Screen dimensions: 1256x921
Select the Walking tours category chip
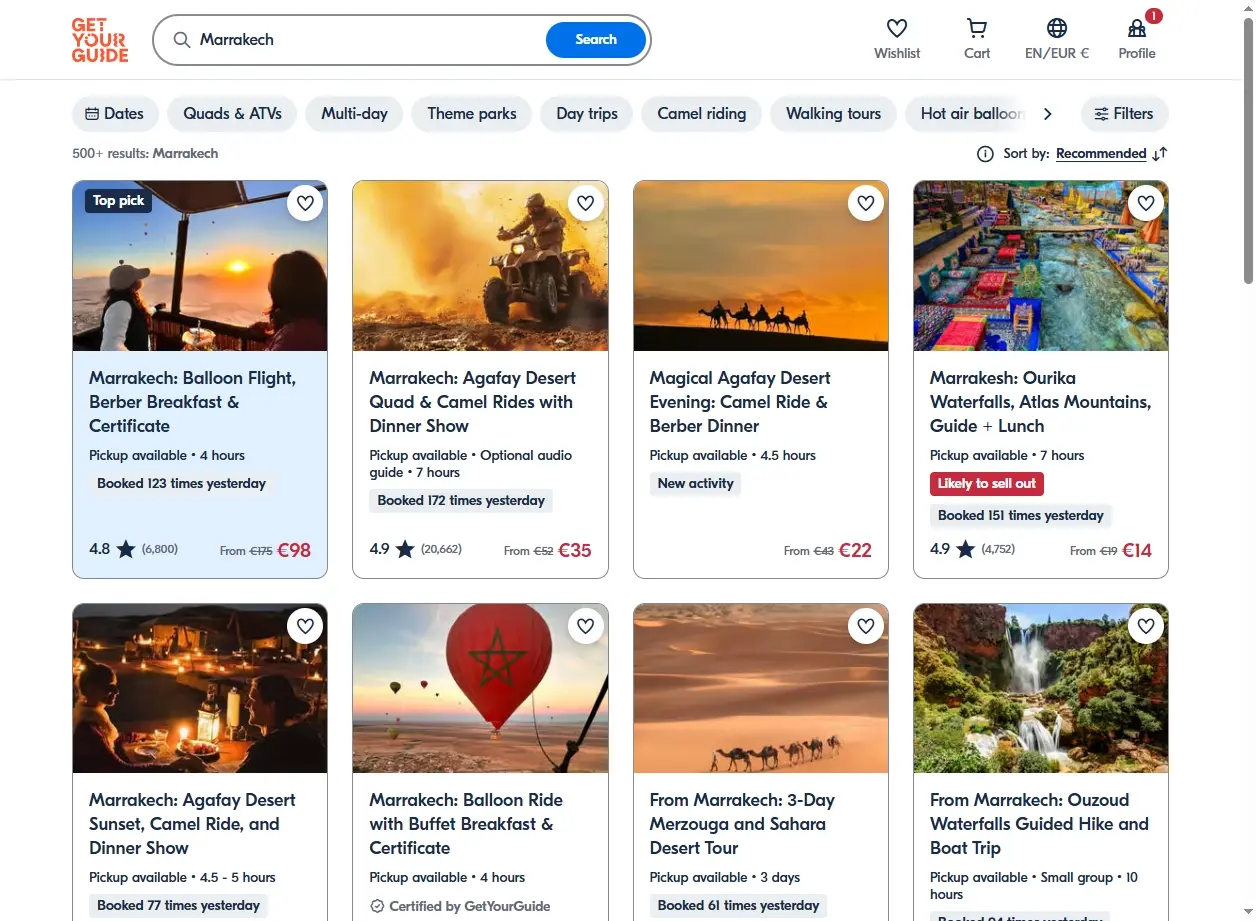pos(833,114)
